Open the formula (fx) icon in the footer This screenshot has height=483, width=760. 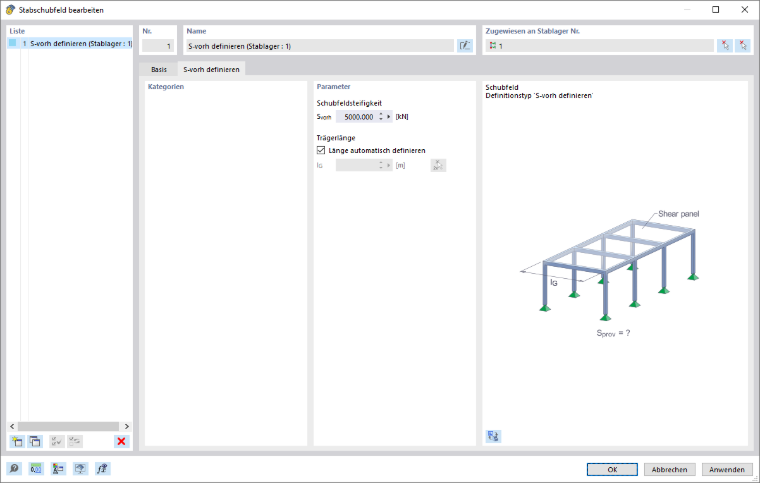pos(103,468)
